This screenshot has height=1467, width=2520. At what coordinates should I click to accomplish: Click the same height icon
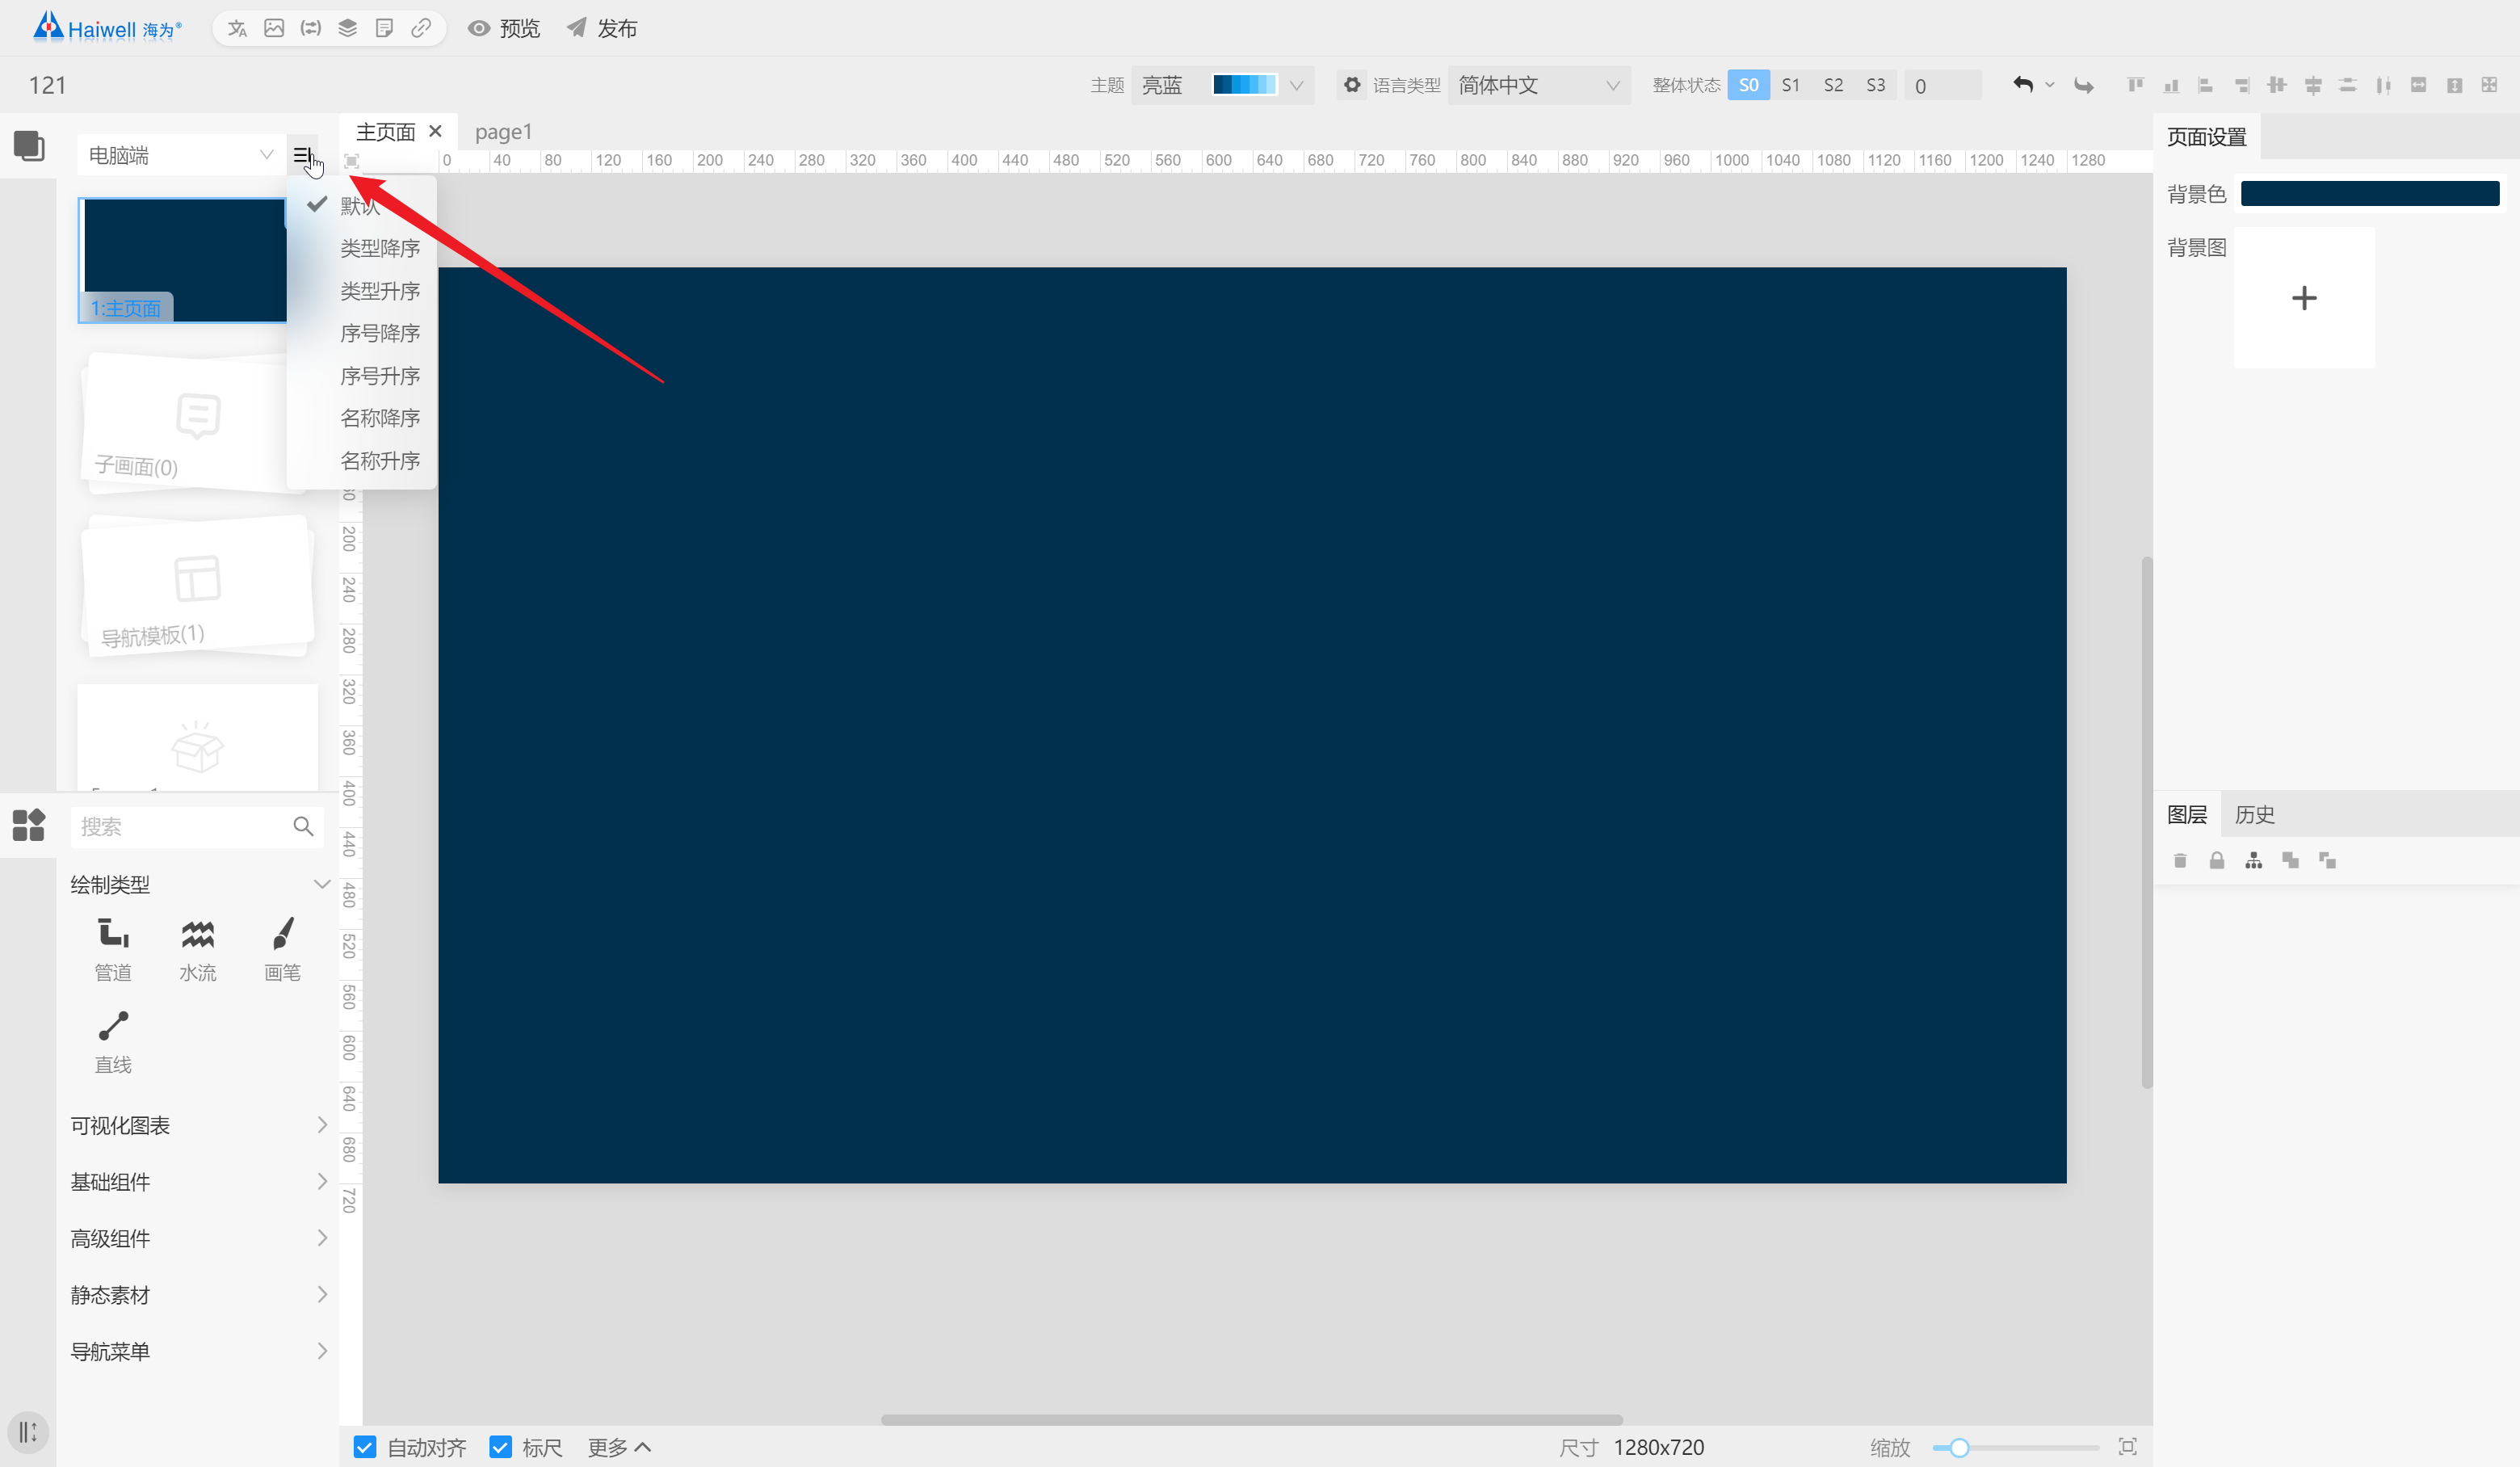point(2455,85)
